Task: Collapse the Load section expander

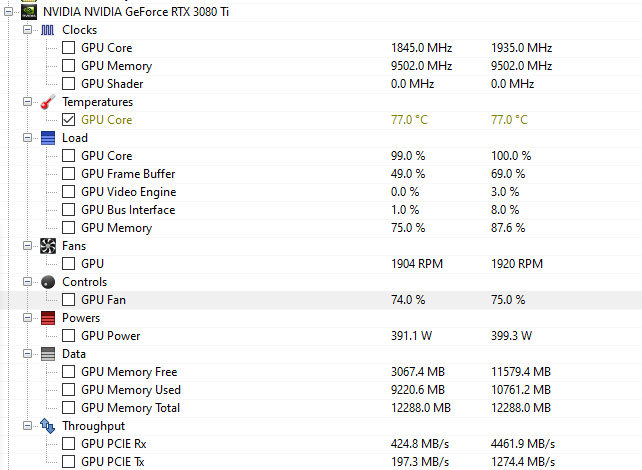Action: click(28, 138)
